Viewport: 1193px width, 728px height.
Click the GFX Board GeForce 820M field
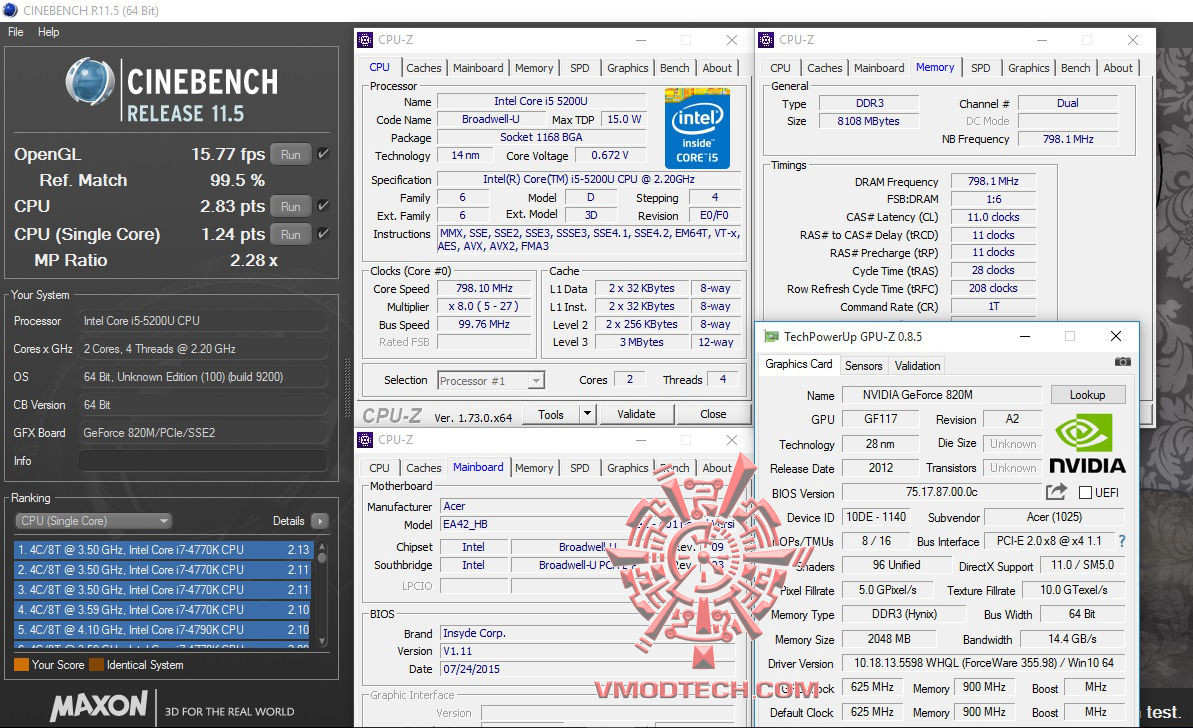click(x=204, y=433)
